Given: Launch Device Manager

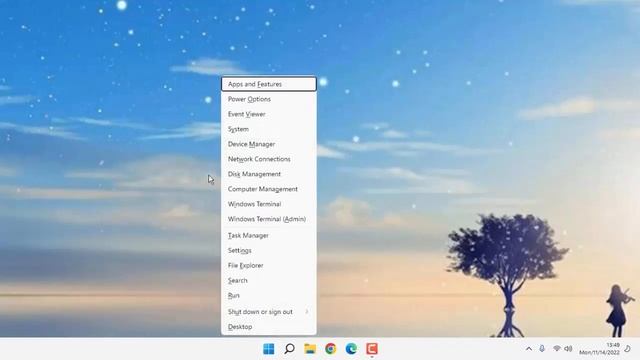Looking at the screenshot, I should (269, 144).
